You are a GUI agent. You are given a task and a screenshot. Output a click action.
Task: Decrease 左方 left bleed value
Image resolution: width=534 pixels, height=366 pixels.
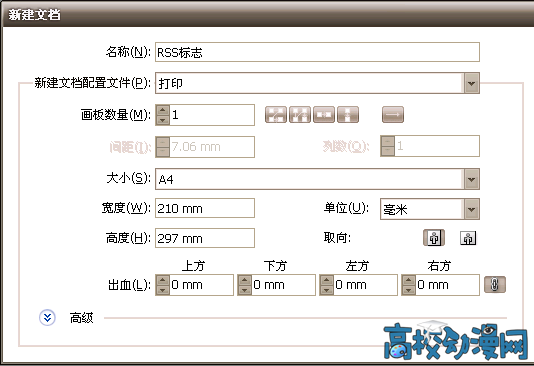pos(327,290)
